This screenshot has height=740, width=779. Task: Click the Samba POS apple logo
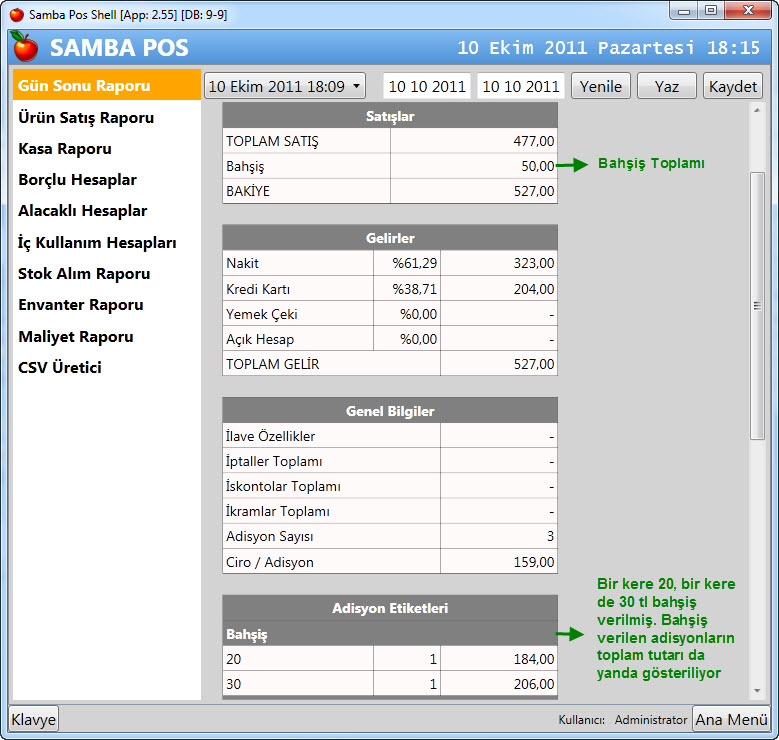25,47
